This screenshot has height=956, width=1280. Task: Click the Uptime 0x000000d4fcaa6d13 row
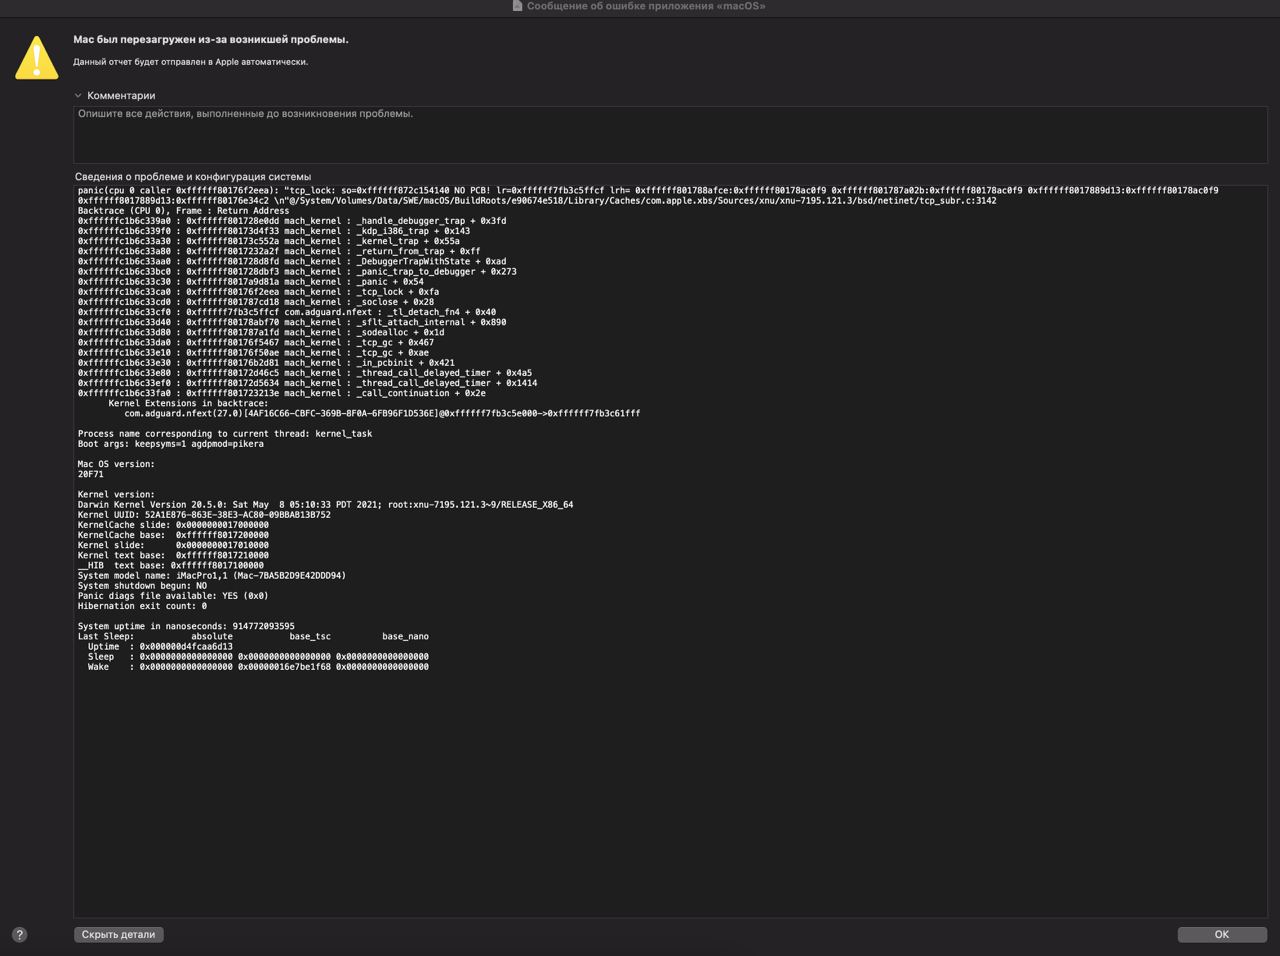pyautogui.click(x=160, y=647)
